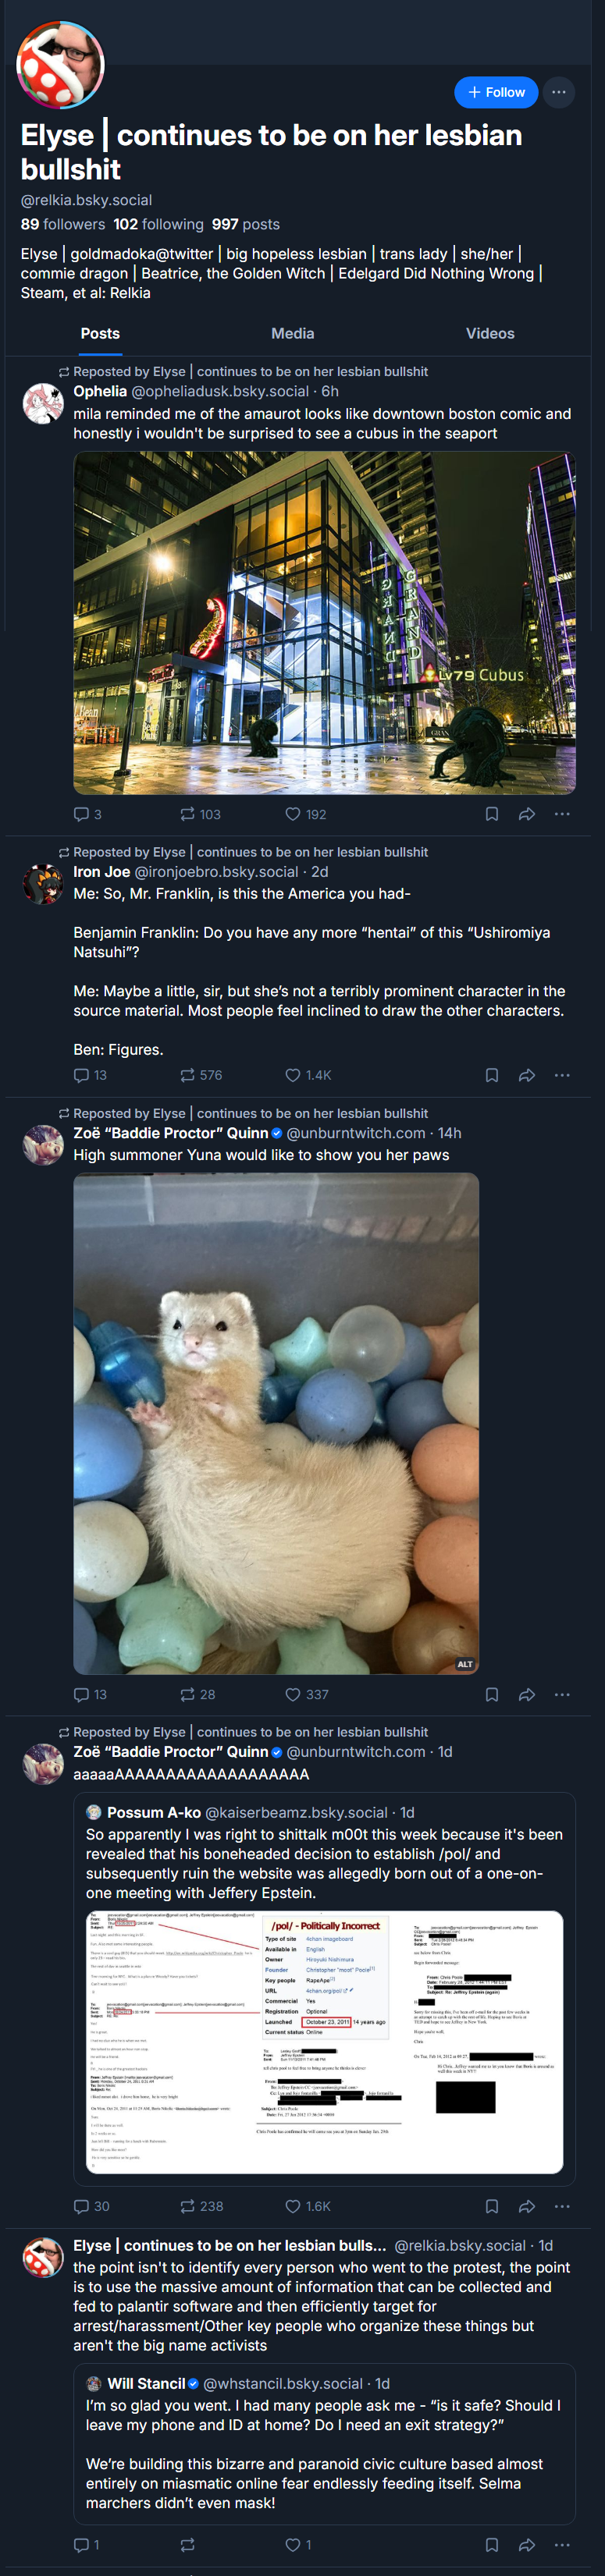The height and width of the screenshot is (2576, 605).
Task: Follow Elyse's profile
Action: click(496, 92)
